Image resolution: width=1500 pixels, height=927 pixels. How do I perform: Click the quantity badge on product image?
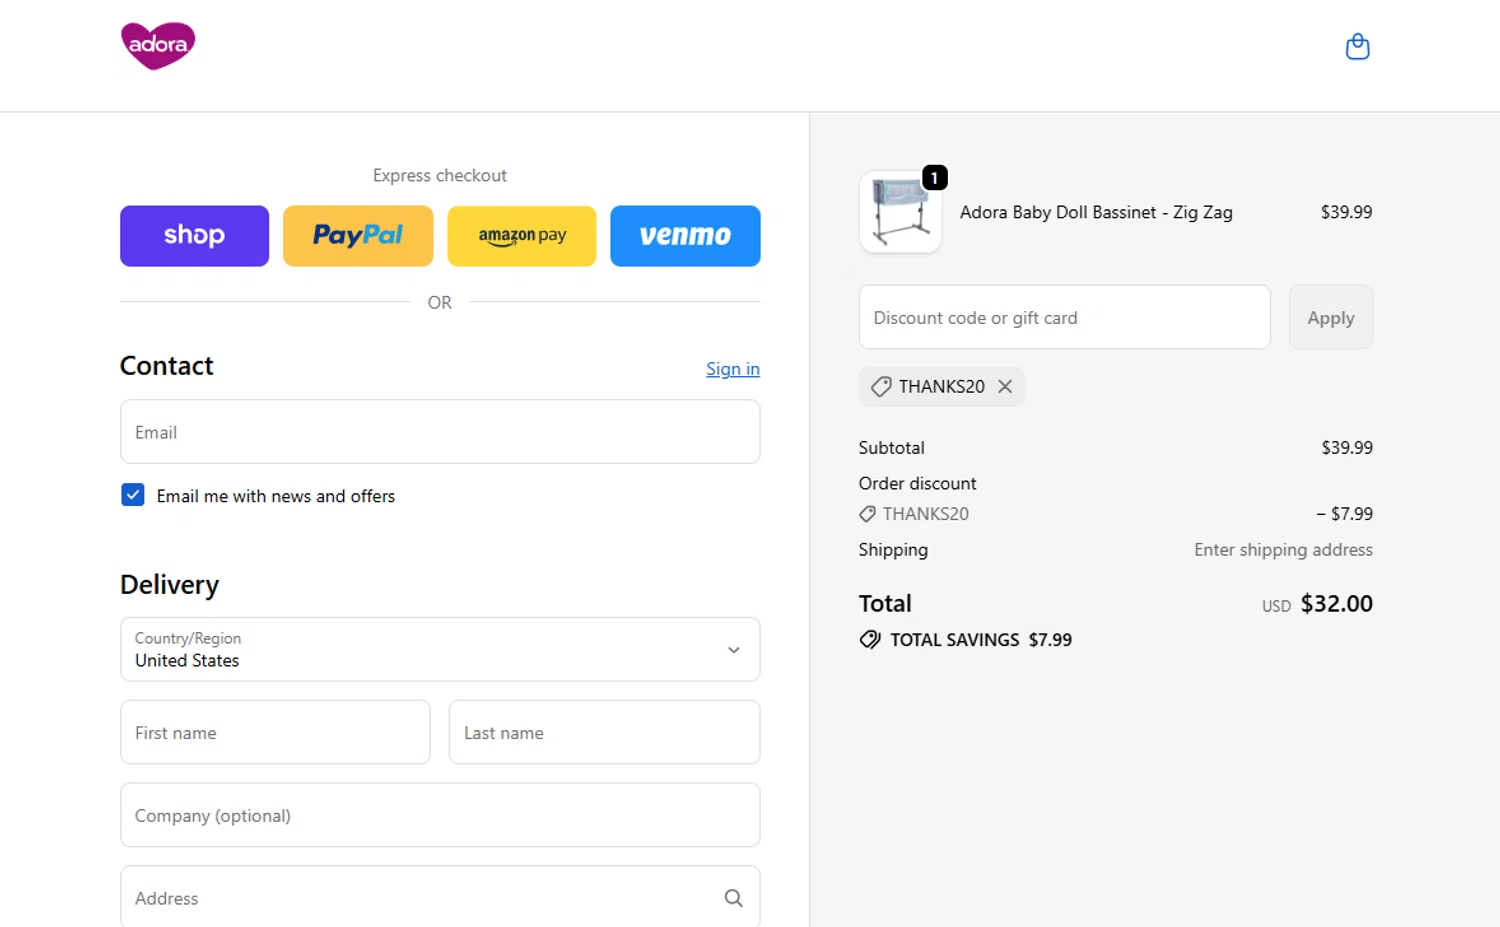(x=934, y=178)
